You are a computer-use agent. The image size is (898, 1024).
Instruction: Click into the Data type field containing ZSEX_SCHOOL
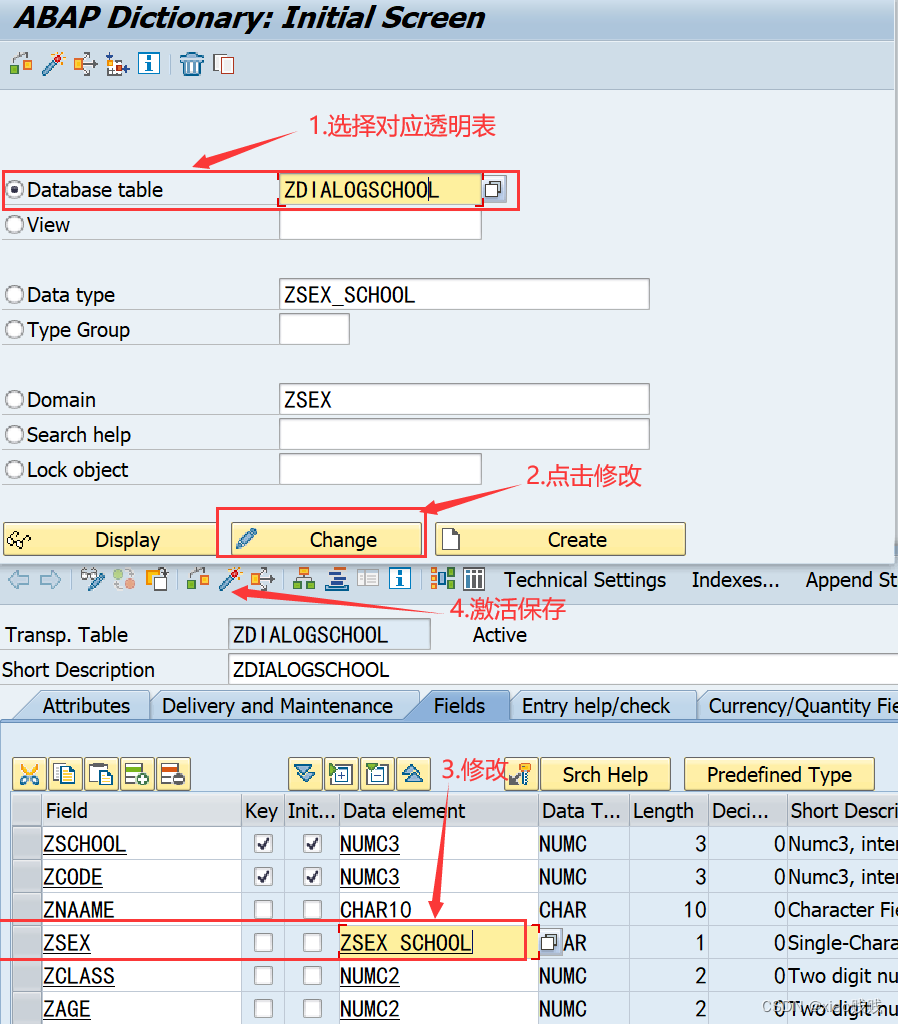(464, 295)
